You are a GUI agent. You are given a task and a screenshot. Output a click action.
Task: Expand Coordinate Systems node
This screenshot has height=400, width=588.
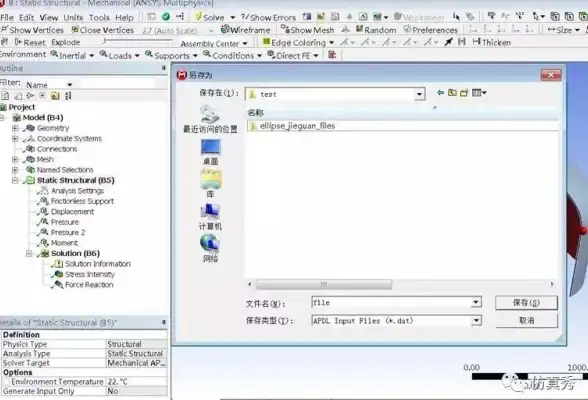15,139
